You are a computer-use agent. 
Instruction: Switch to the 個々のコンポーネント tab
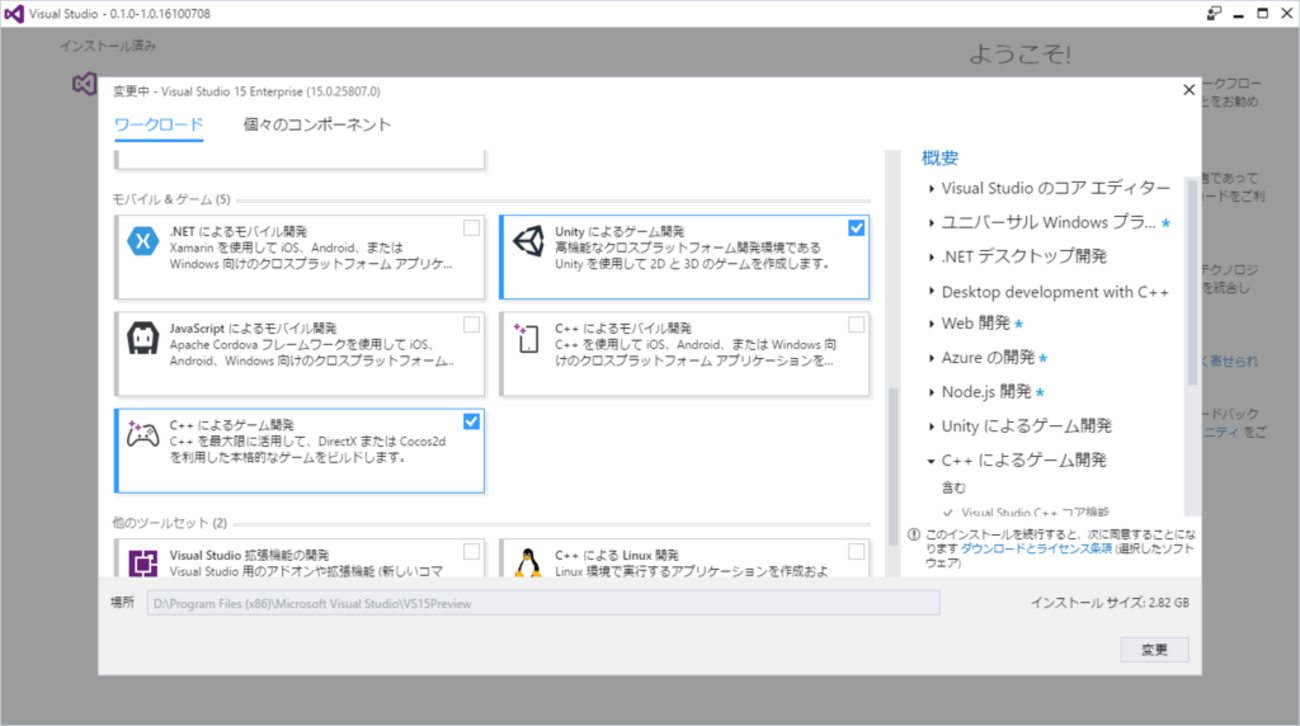tap(317, 125)
